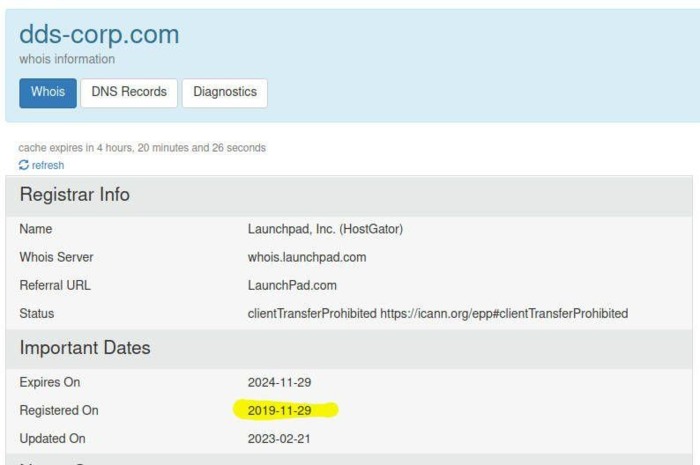Select the Whois tab
700x465 pixels.
(45, 92)
